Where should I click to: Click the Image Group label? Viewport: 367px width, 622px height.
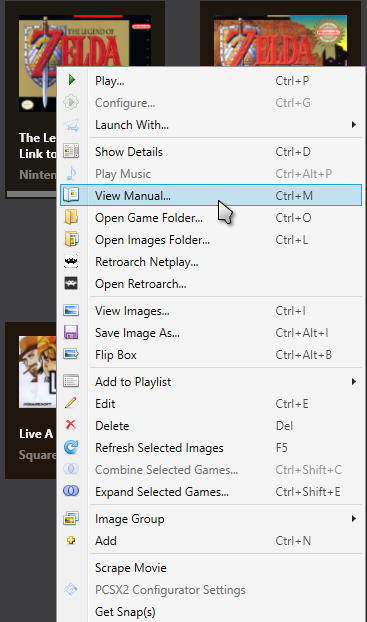coord(129,519)
